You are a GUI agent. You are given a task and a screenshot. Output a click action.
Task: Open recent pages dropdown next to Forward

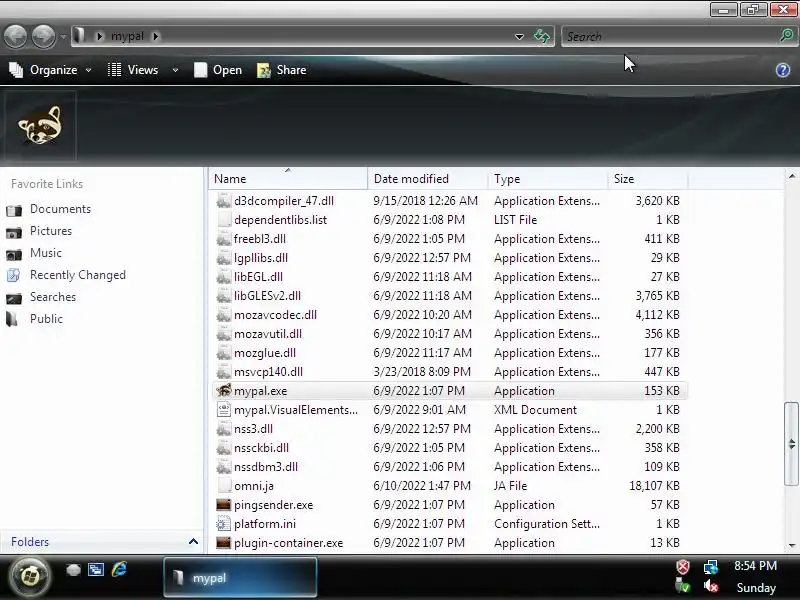[63, 37]
